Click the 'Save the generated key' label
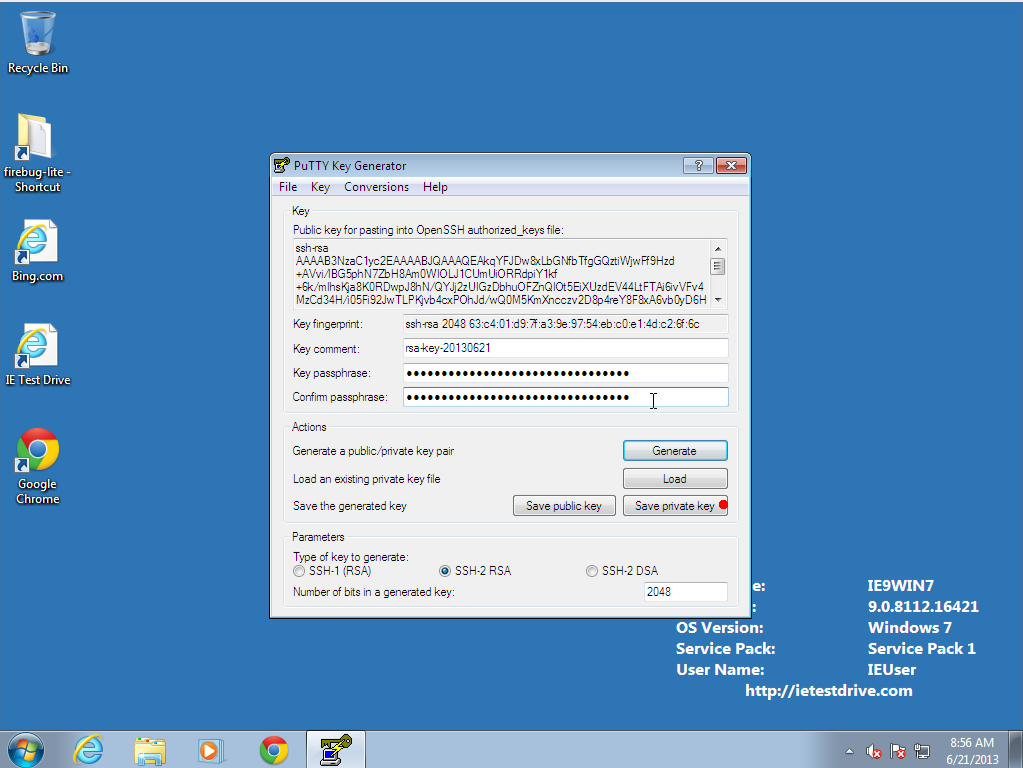Viewport: 1023px width, 768px height. tap(350, 506)
